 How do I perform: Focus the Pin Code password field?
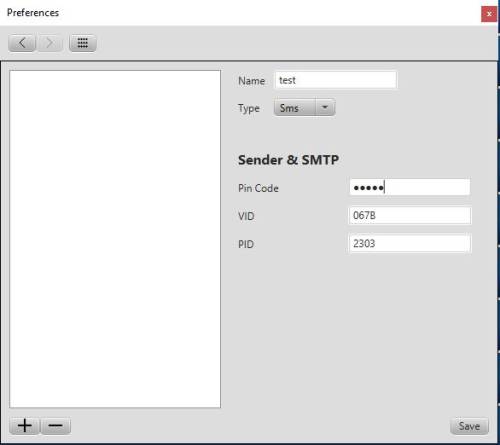click(x=410, y=187)
